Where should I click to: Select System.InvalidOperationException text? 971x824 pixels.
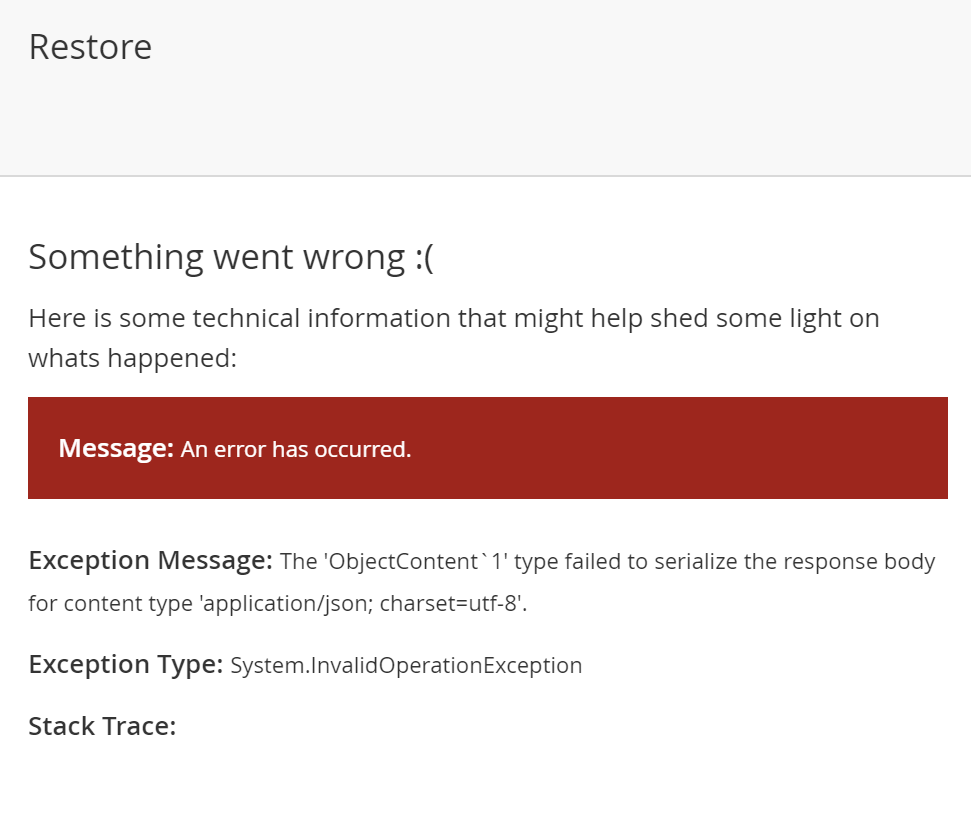[x=406, y=666]
